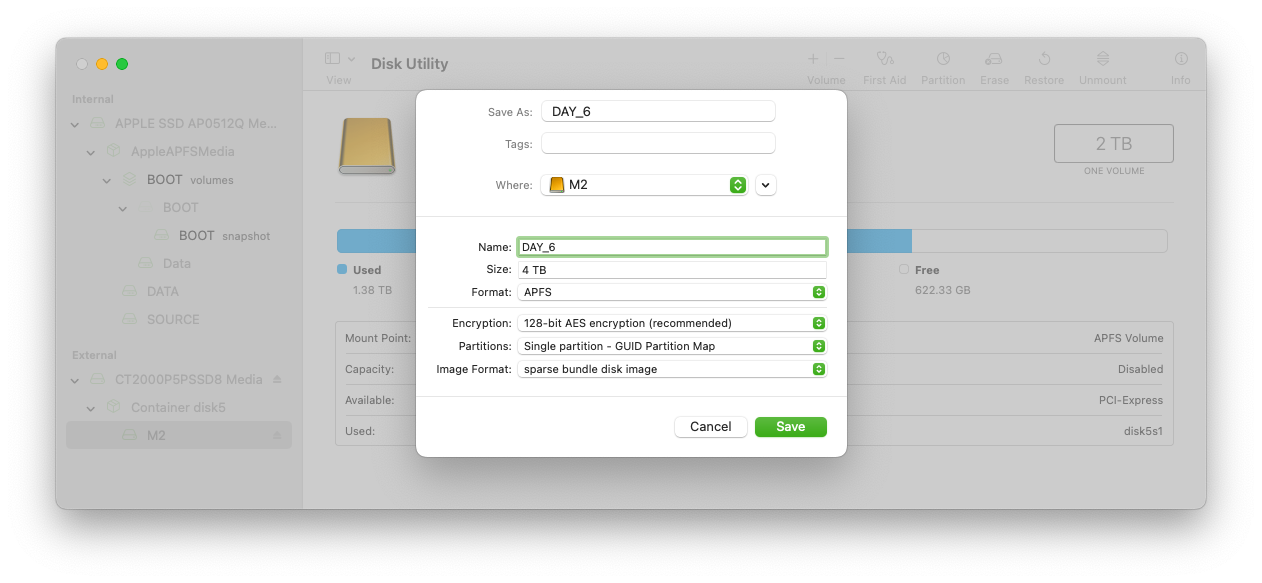
Task: Collapse the AppleAPFSMedia container
Action: pyautogui.click(x=91, y=152)
